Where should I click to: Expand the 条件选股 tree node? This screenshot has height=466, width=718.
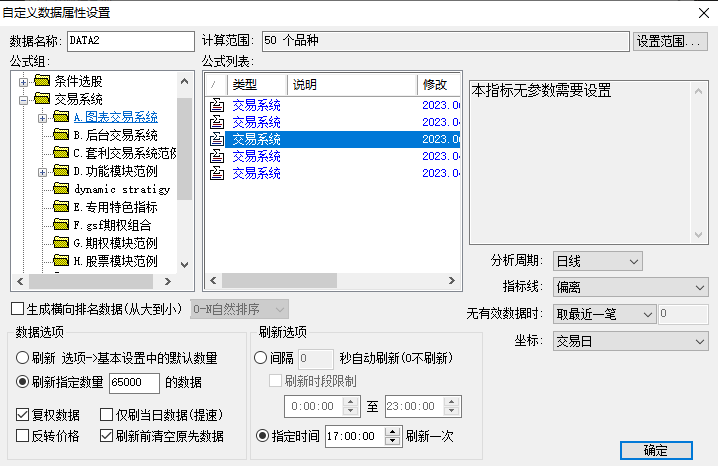[23, 82]
